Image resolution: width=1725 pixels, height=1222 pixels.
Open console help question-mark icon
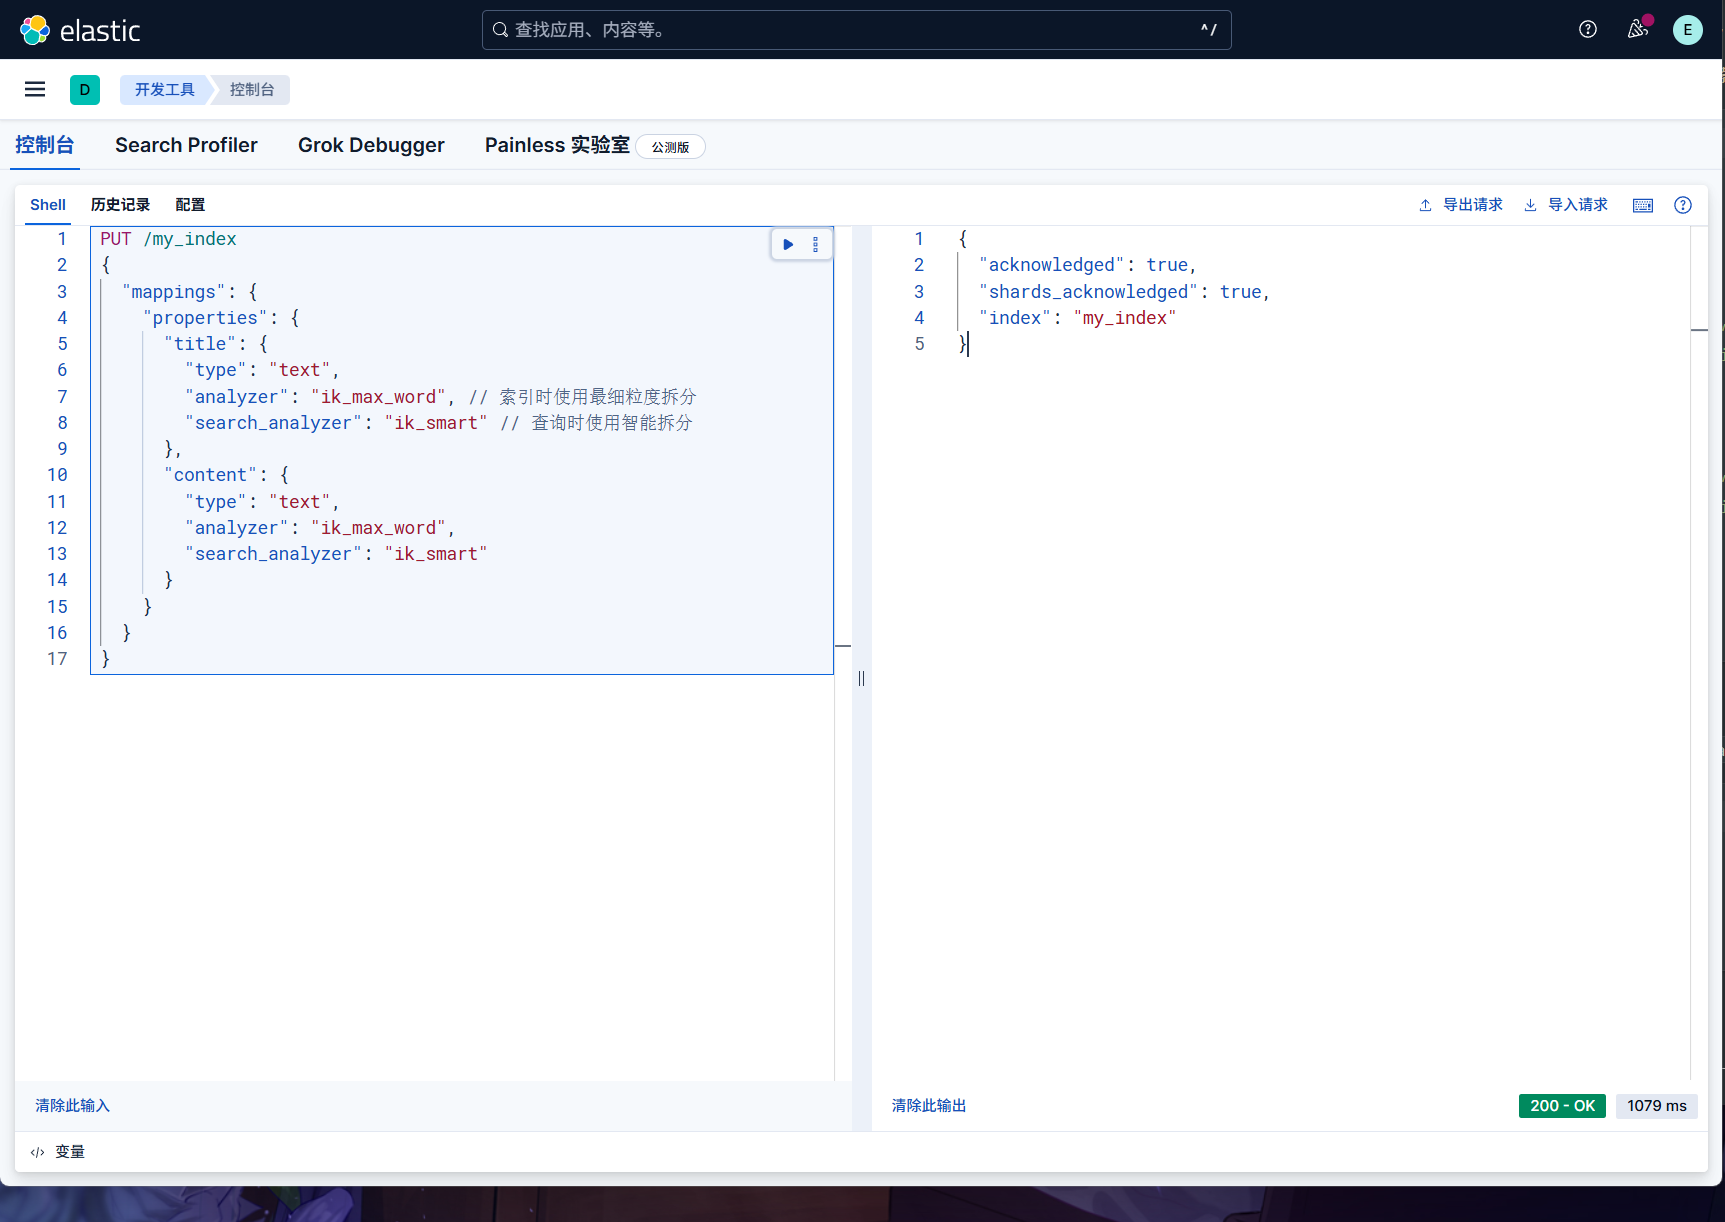[x=1683, y=205]
